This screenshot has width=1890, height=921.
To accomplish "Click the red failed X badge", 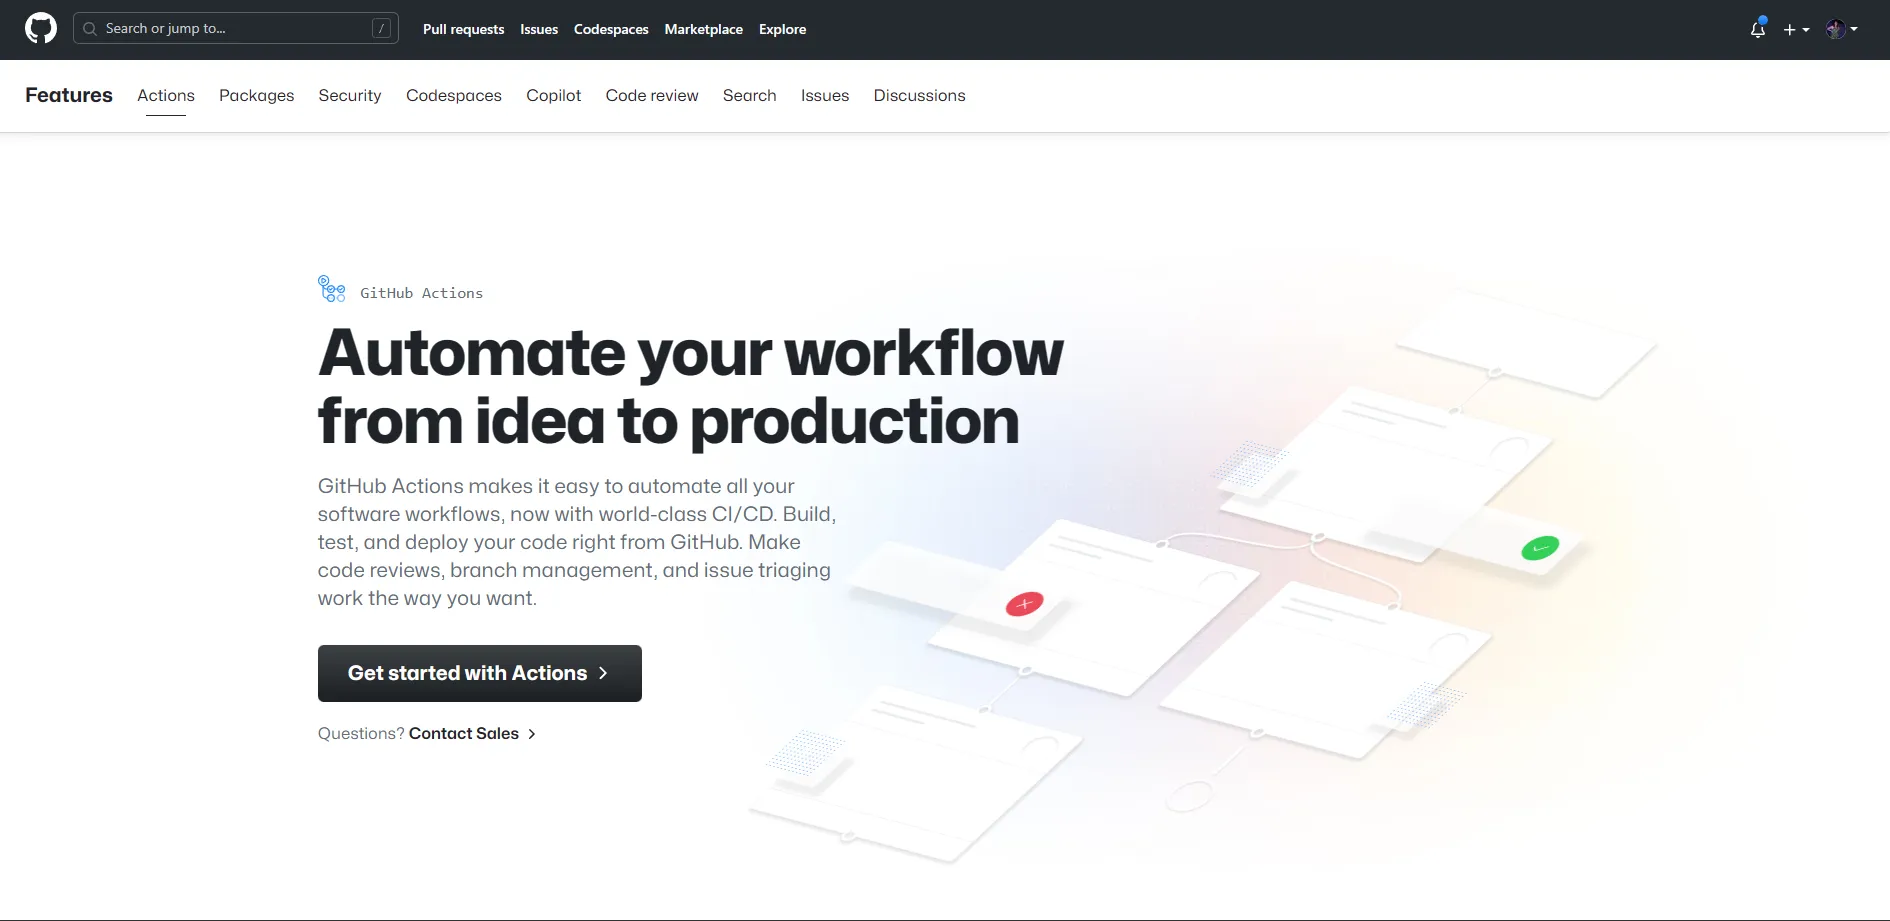I will point(1024,604).
